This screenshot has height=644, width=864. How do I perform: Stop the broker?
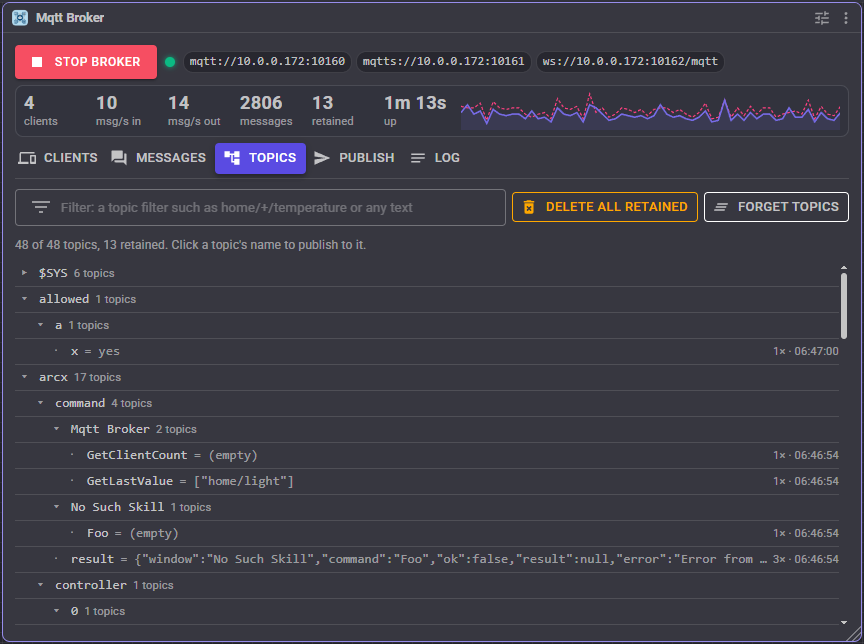[x=86, y=62]
